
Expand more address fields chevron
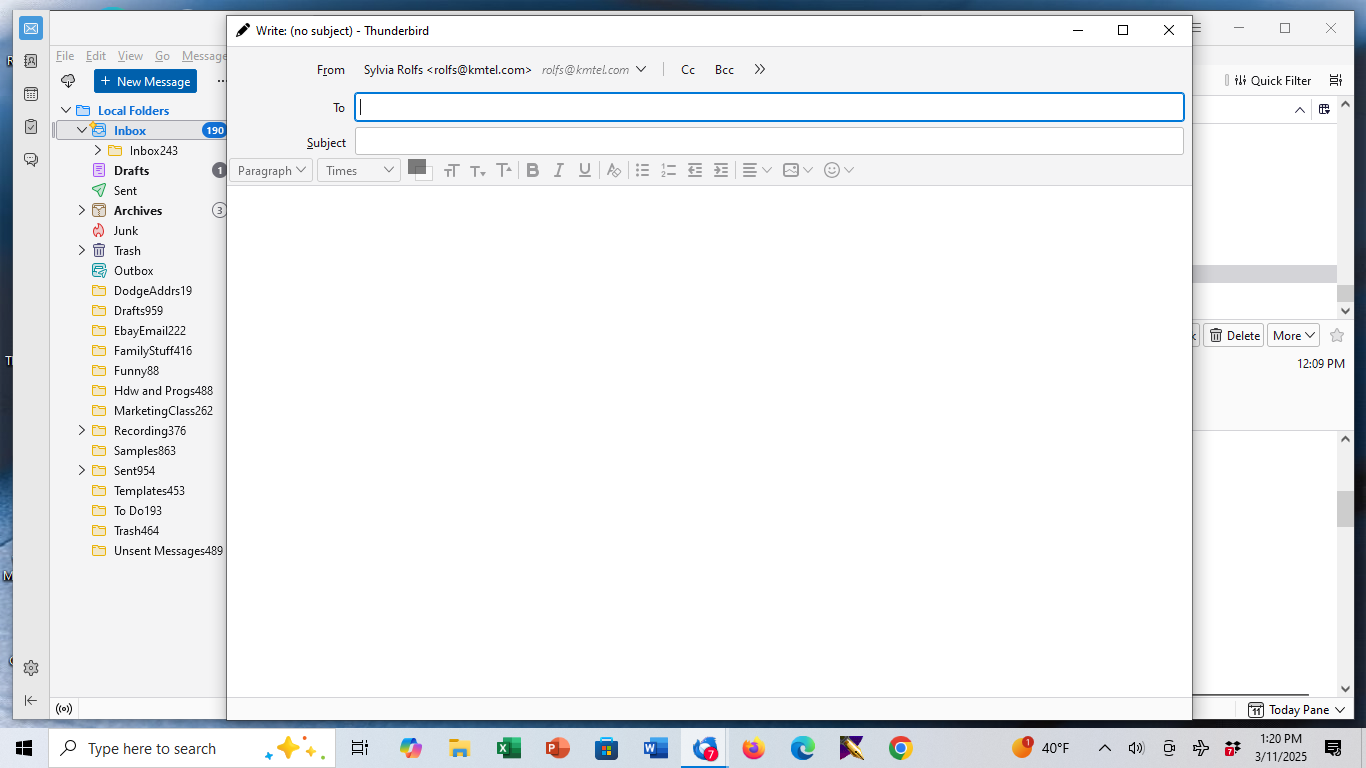pyautogui.click(x=760, y=70)
